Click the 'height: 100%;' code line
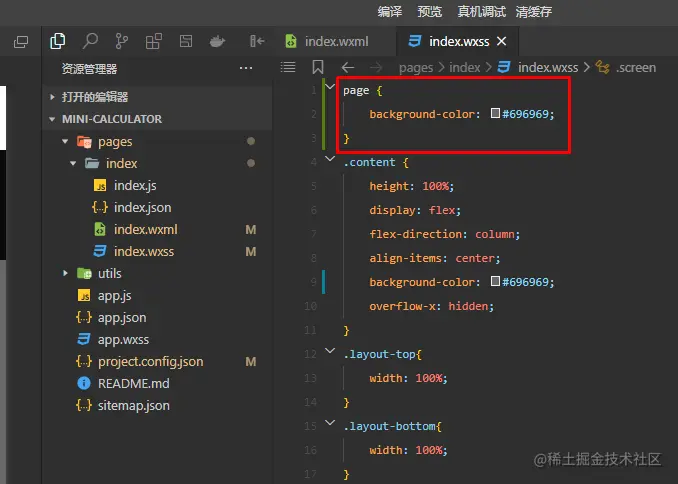This screenshot has height=484, width=678. (x=411, y=186)
